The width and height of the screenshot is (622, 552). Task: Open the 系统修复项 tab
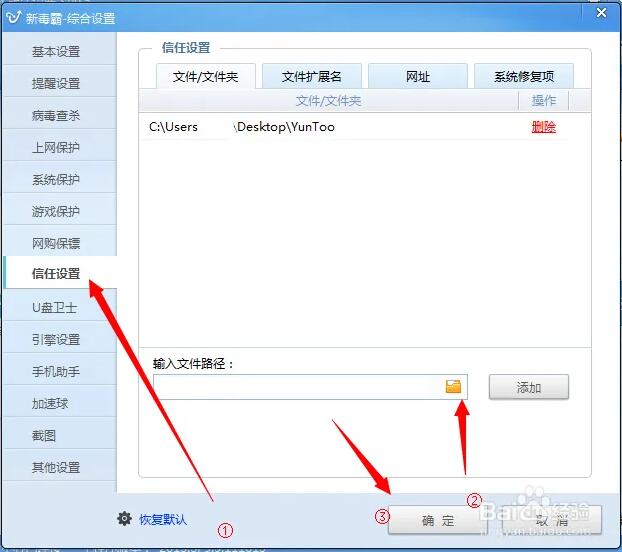click(524, 76)
